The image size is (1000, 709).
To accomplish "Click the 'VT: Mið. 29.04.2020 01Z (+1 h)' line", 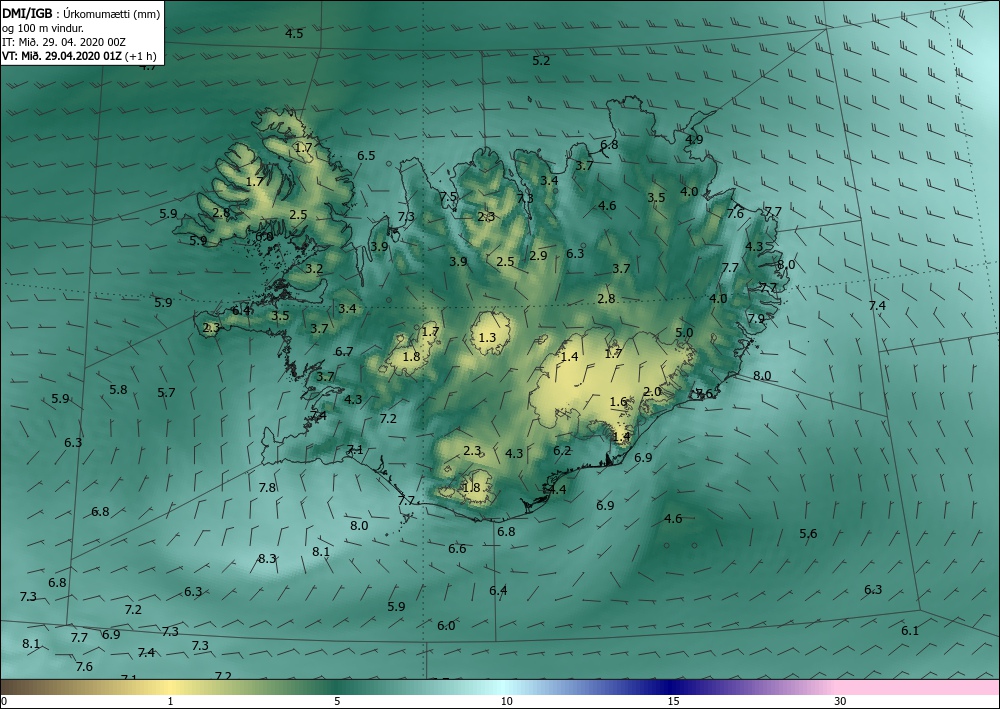I will pos(79,55).
